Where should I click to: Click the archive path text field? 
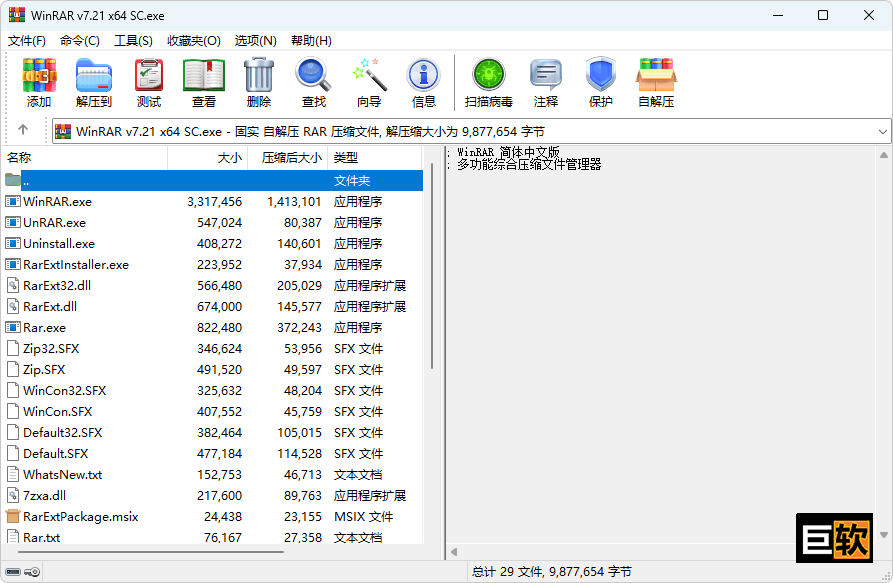[472, 132]
